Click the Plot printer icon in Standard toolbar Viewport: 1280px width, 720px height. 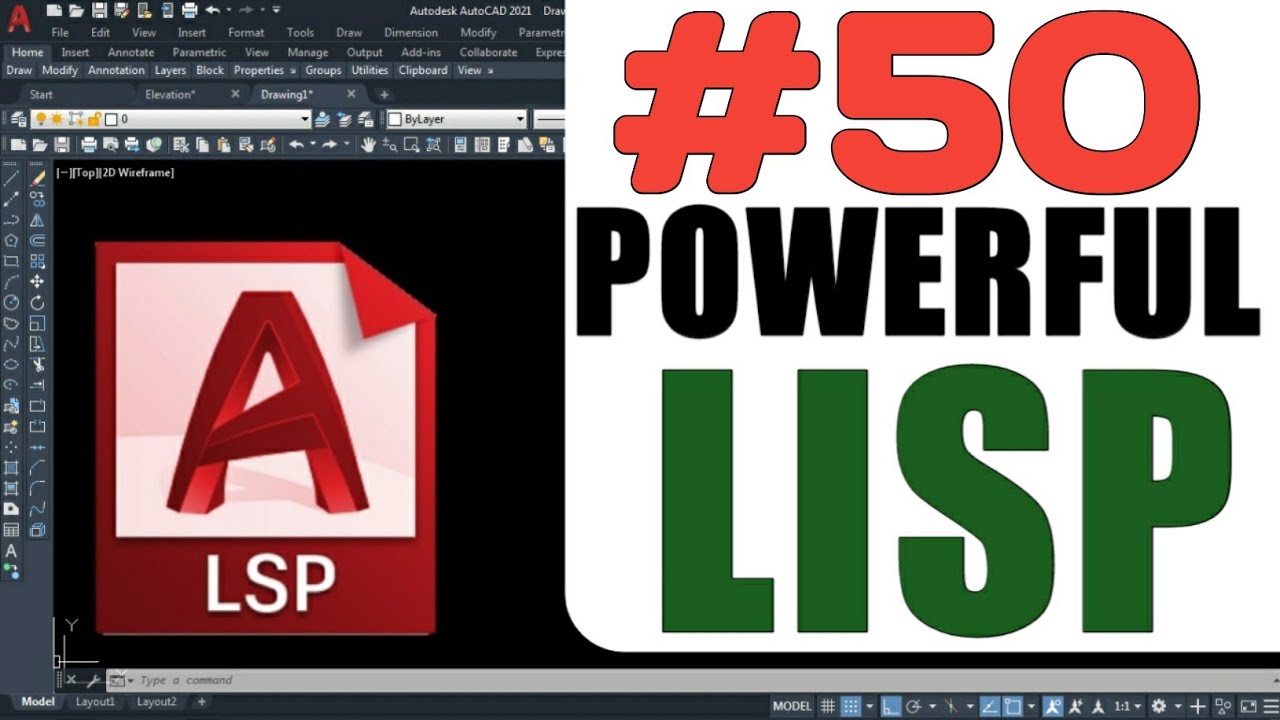coord(88,145)
